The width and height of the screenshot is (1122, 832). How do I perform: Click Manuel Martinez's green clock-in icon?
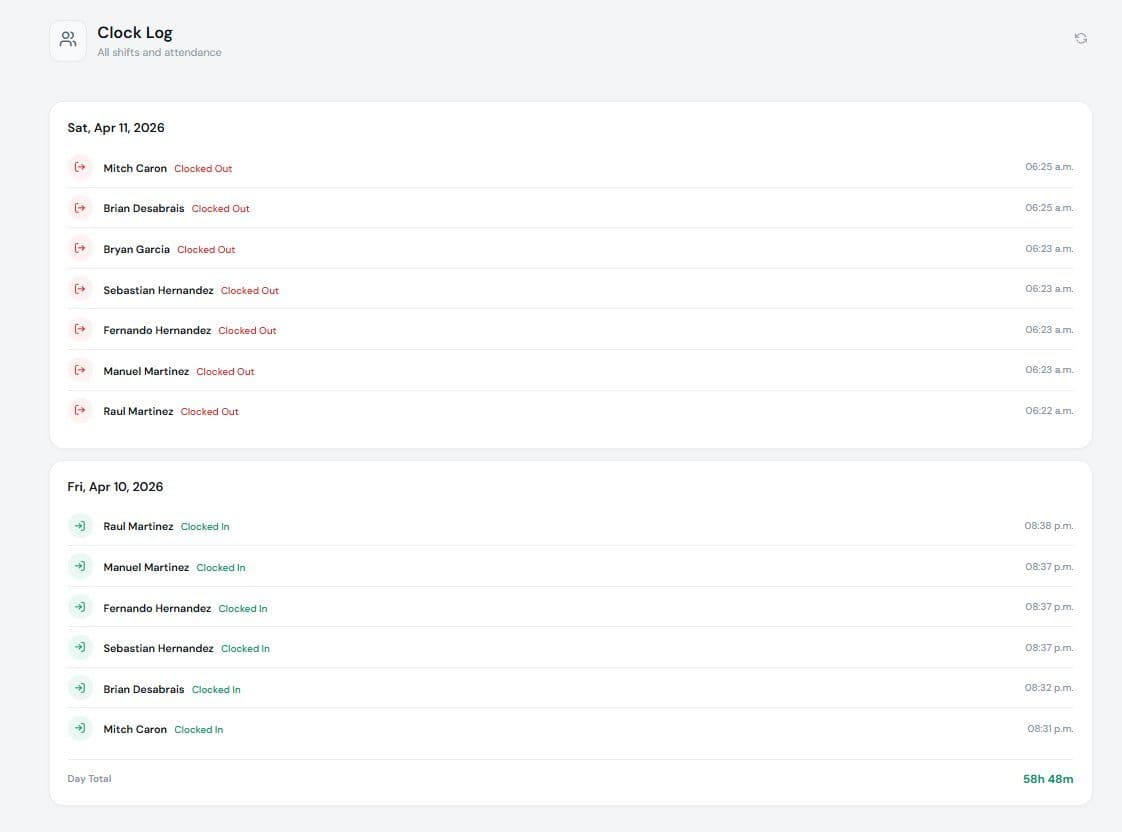point(80,566)
